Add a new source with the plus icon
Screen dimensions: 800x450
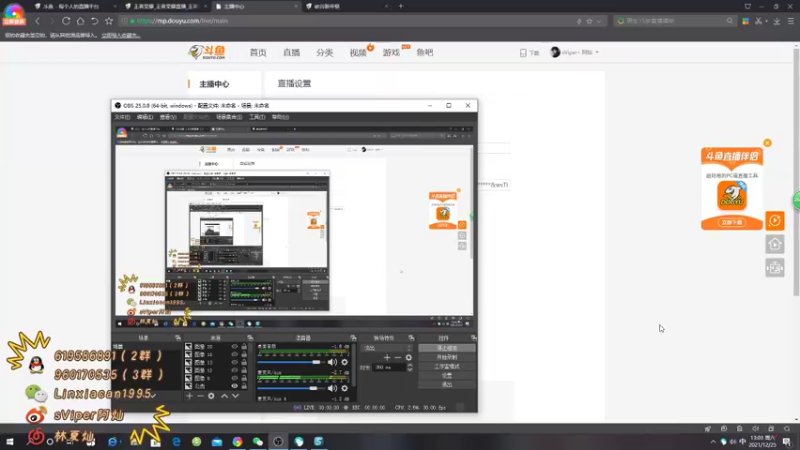[x=189, y=395]
